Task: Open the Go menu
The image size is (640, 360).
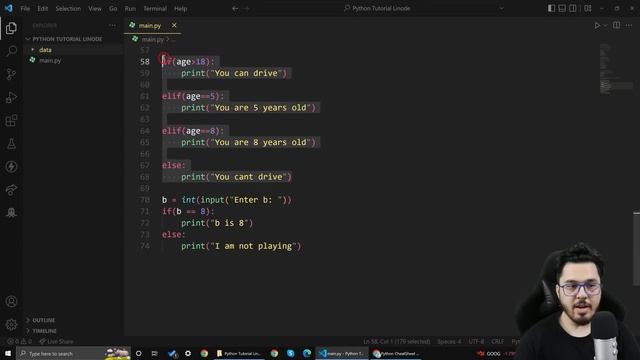Action: pos(113,8)
